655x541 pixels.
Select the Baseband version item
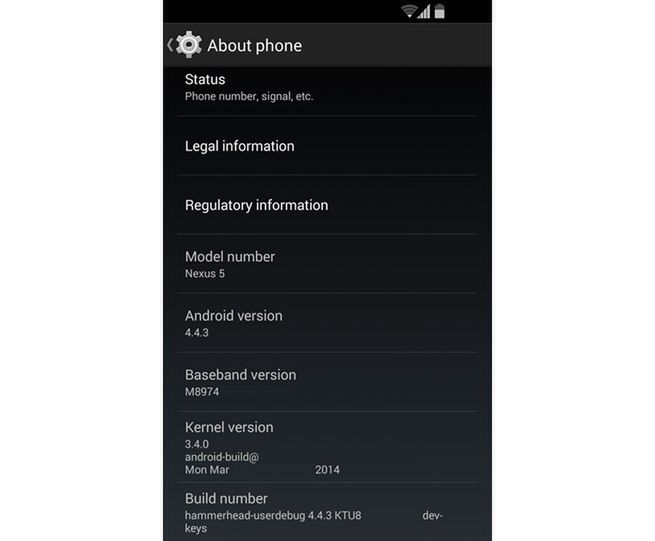[x=328, y=383]
